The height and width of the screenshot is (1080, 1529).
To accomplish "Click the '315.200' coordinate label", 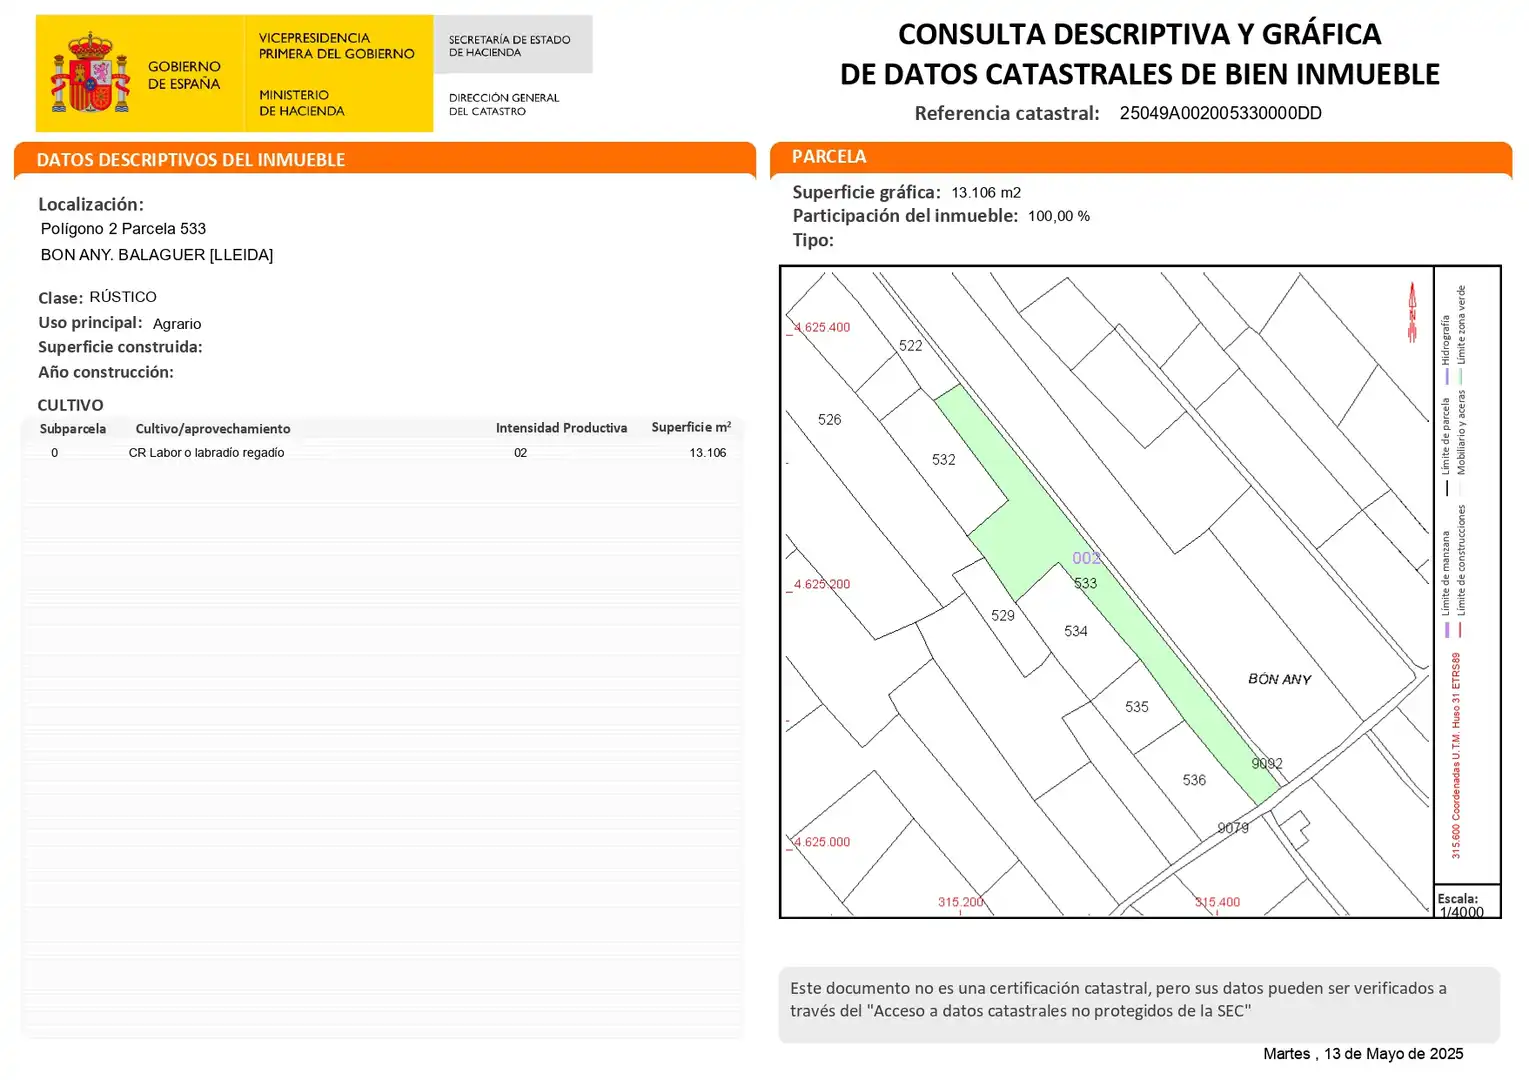I will coord(960,902).
